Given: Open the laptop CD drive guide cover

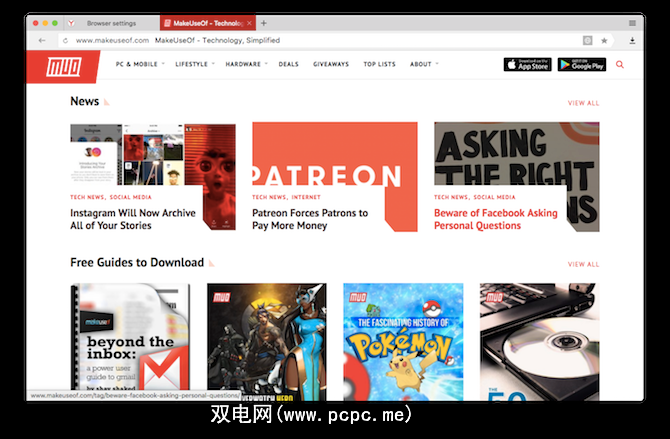Looking at the screenshot, I should 539,342.
